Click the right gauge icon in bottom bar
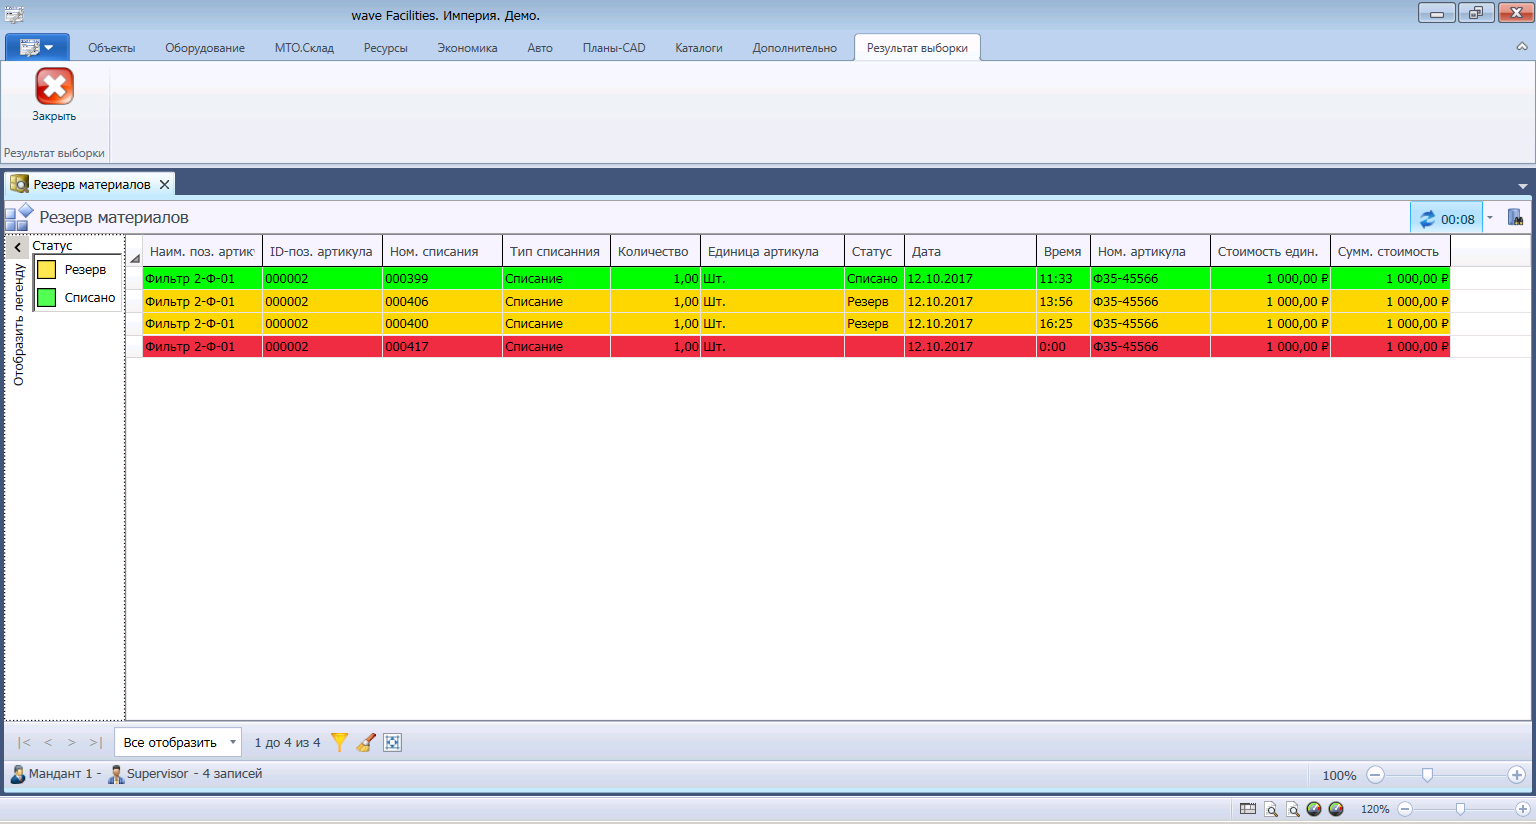Viewport: 1536px width, 824px height. (x=1336, y=809)
